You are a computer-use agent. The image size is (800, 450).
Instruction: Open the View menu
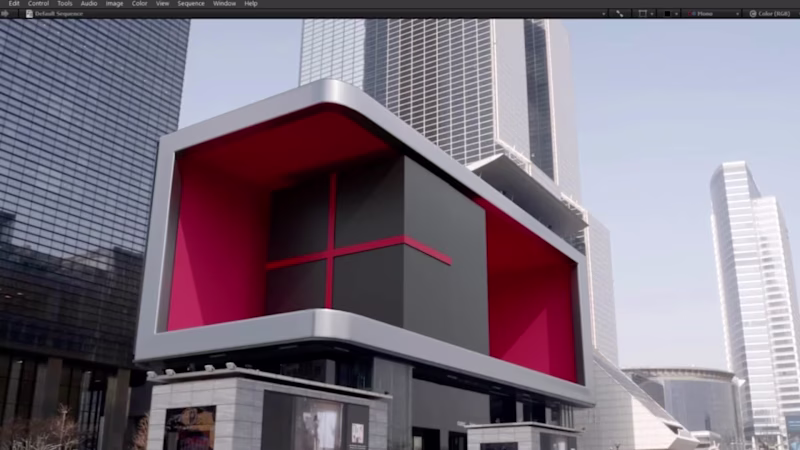click(x=162, y=4)
